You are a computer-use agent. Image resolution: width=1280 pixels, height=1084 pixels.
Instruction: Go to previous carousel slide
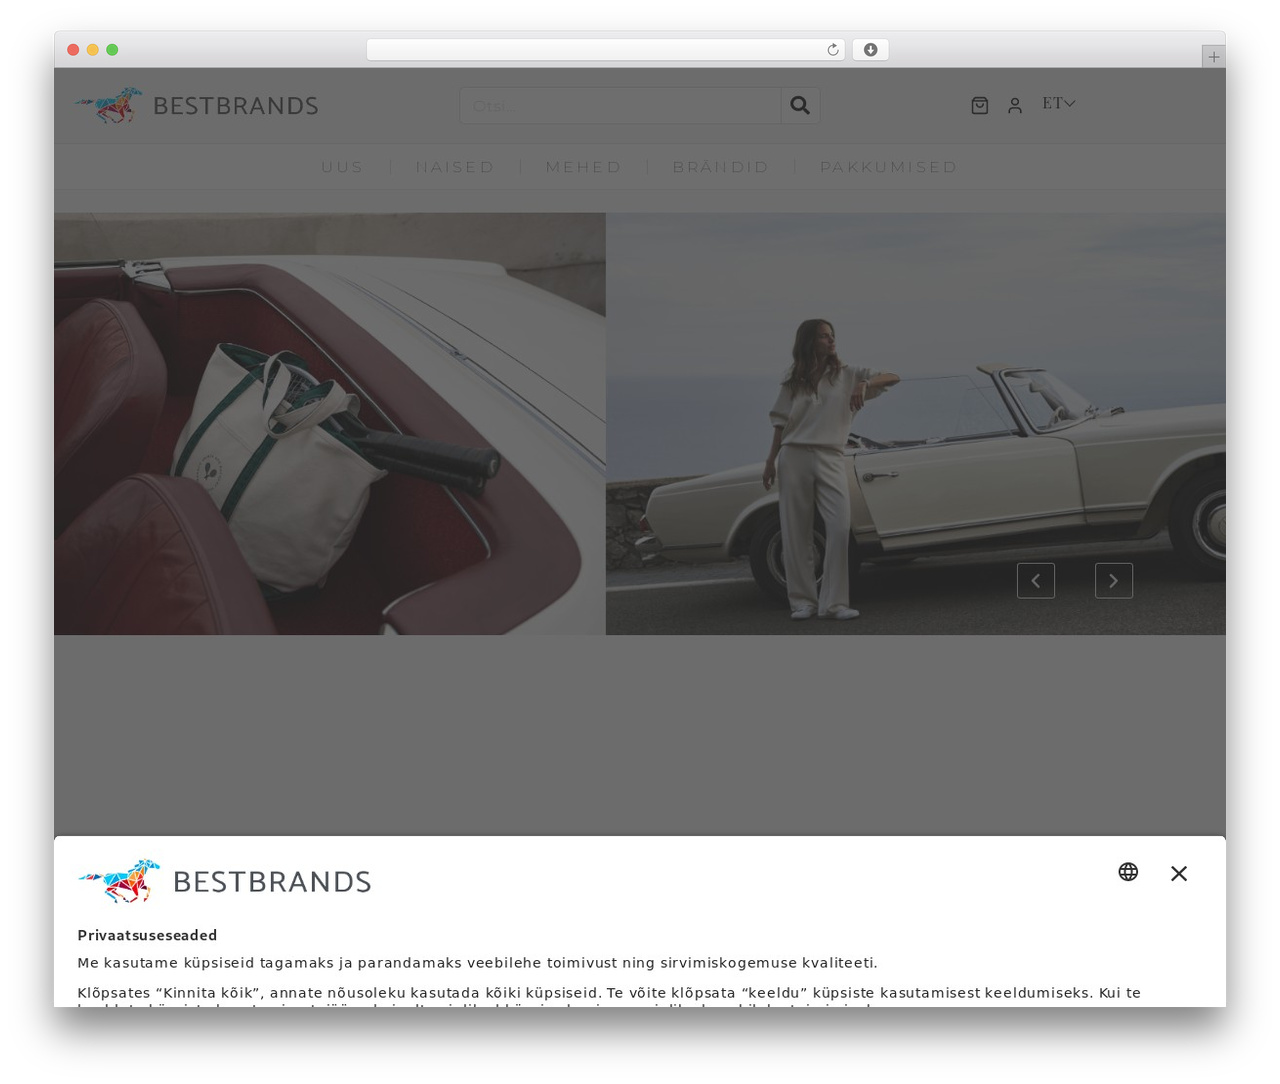point(1036,580)
